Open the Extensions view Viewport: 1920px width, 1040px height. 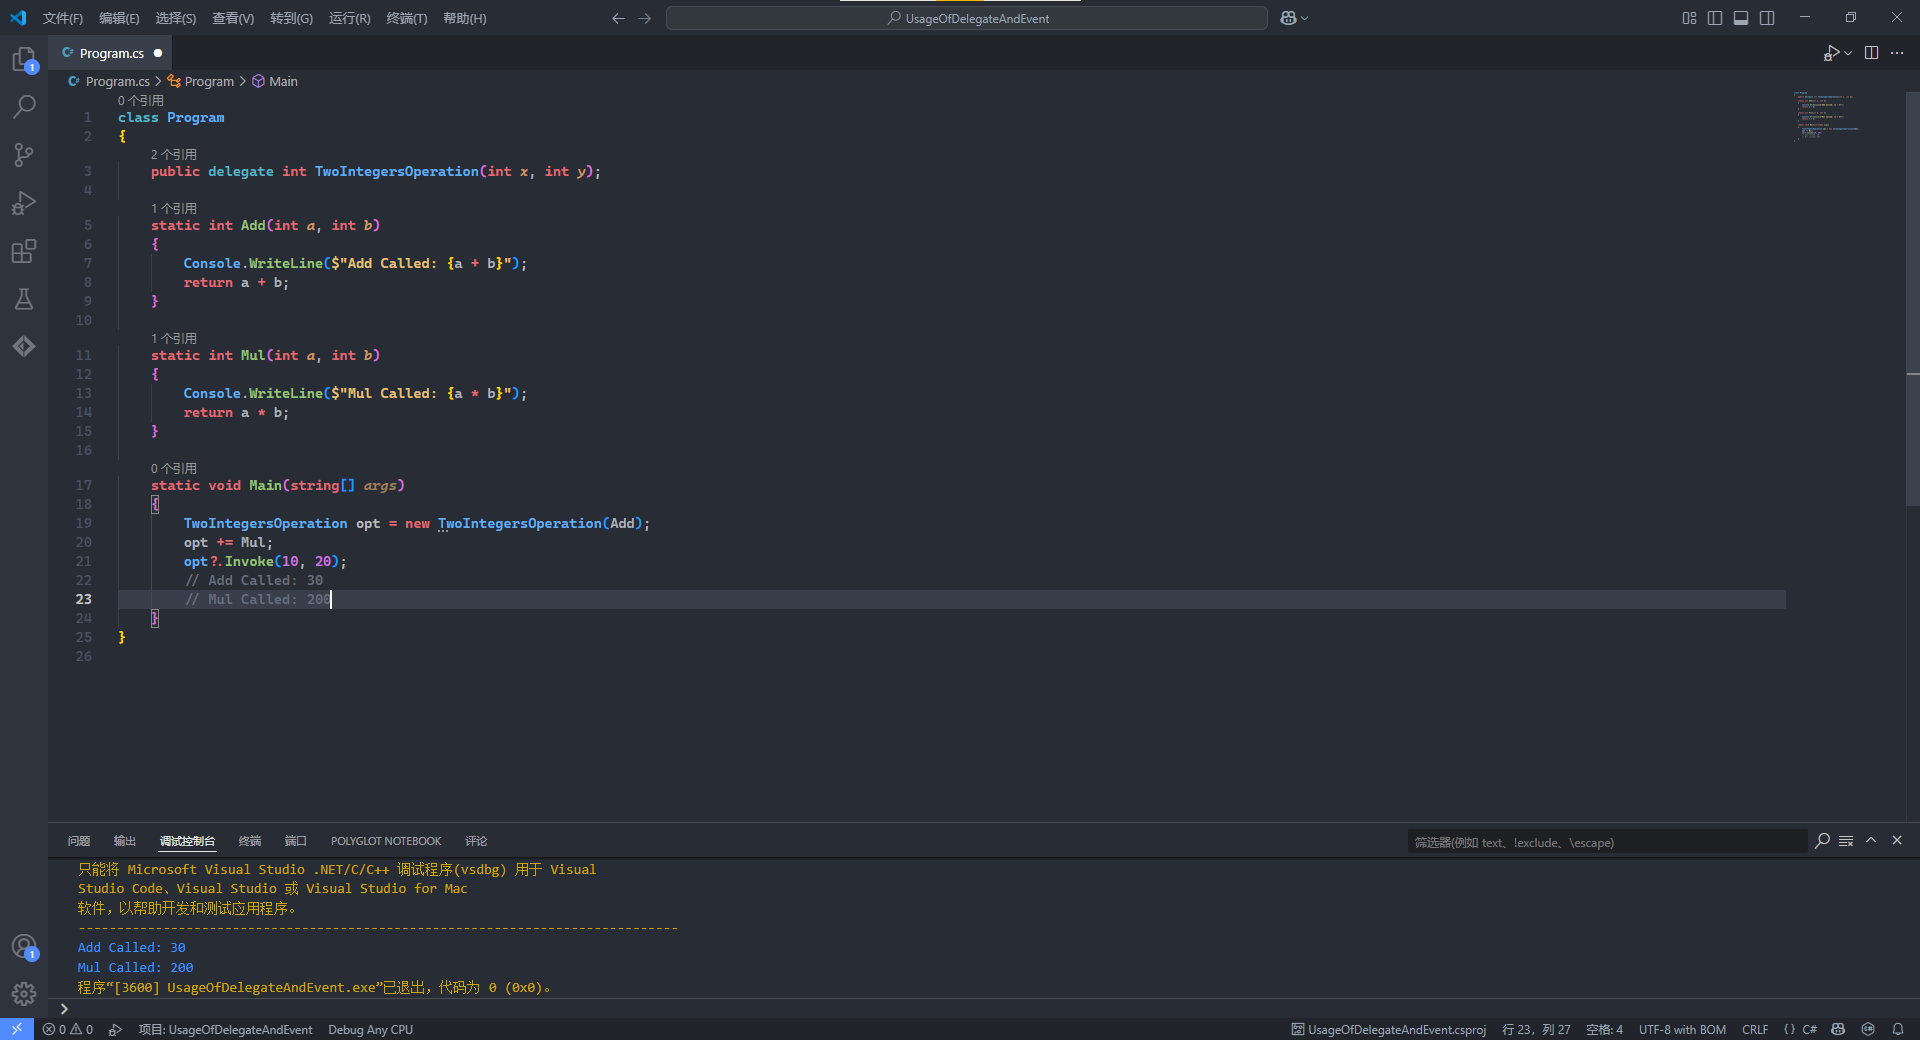click(x=24, y=251)
